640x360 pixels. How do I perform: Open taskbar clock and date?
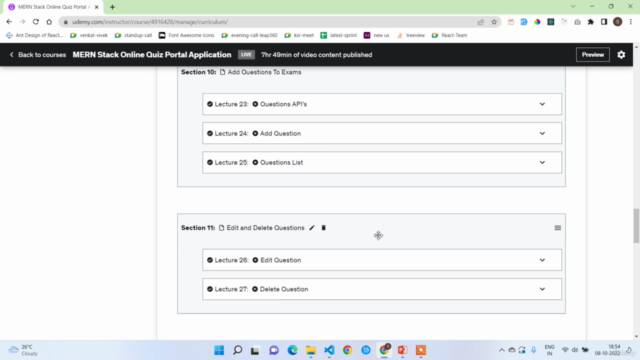pos(608,350)
